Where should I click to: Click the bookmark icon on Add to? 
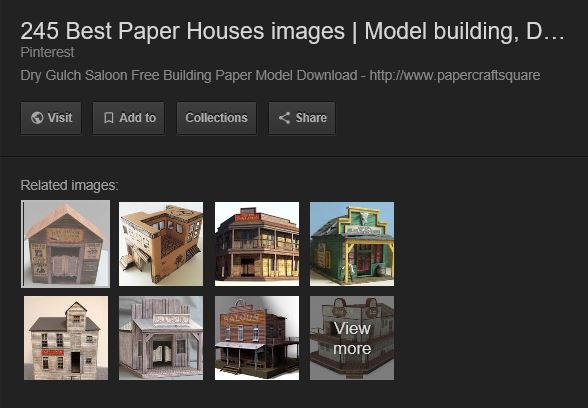point(108,118)
